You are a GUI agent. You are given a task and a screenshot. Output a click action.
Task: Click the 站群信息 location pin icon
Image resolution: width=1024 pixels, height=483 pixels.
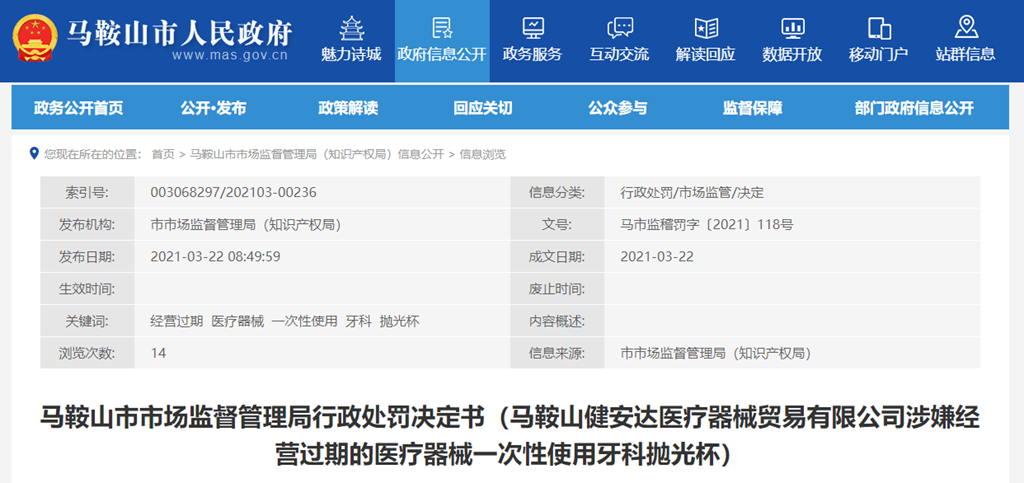[965, 27]
